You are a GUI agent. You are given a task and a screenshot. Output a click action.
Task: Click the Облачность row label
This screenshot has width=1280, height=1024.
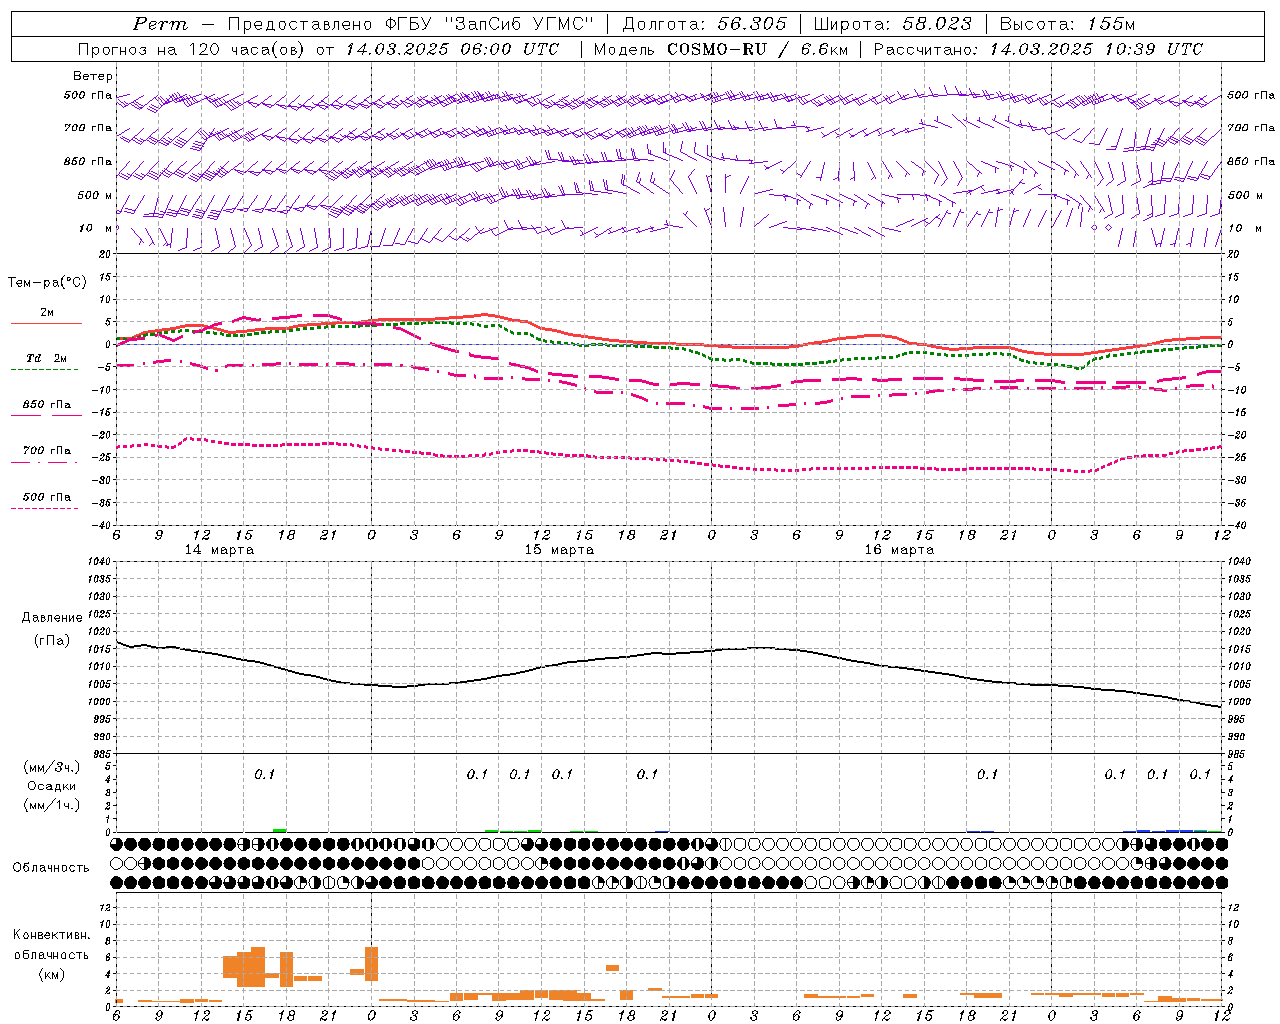51,868
